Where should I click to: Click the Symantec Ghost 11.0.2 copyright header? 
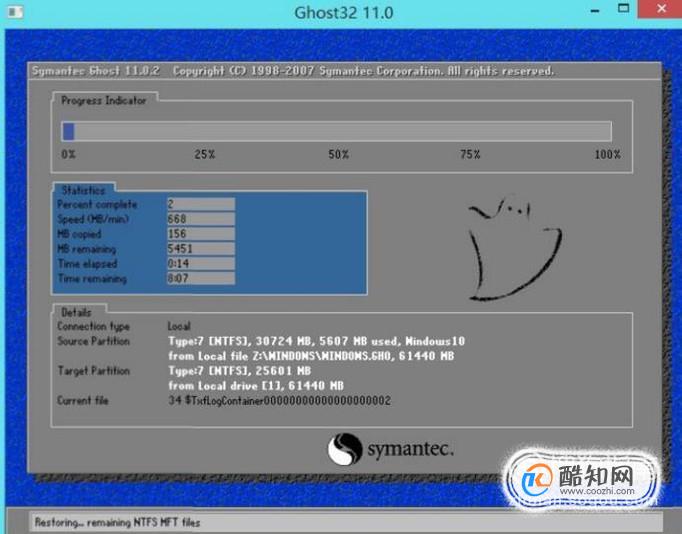pos(293,71)
